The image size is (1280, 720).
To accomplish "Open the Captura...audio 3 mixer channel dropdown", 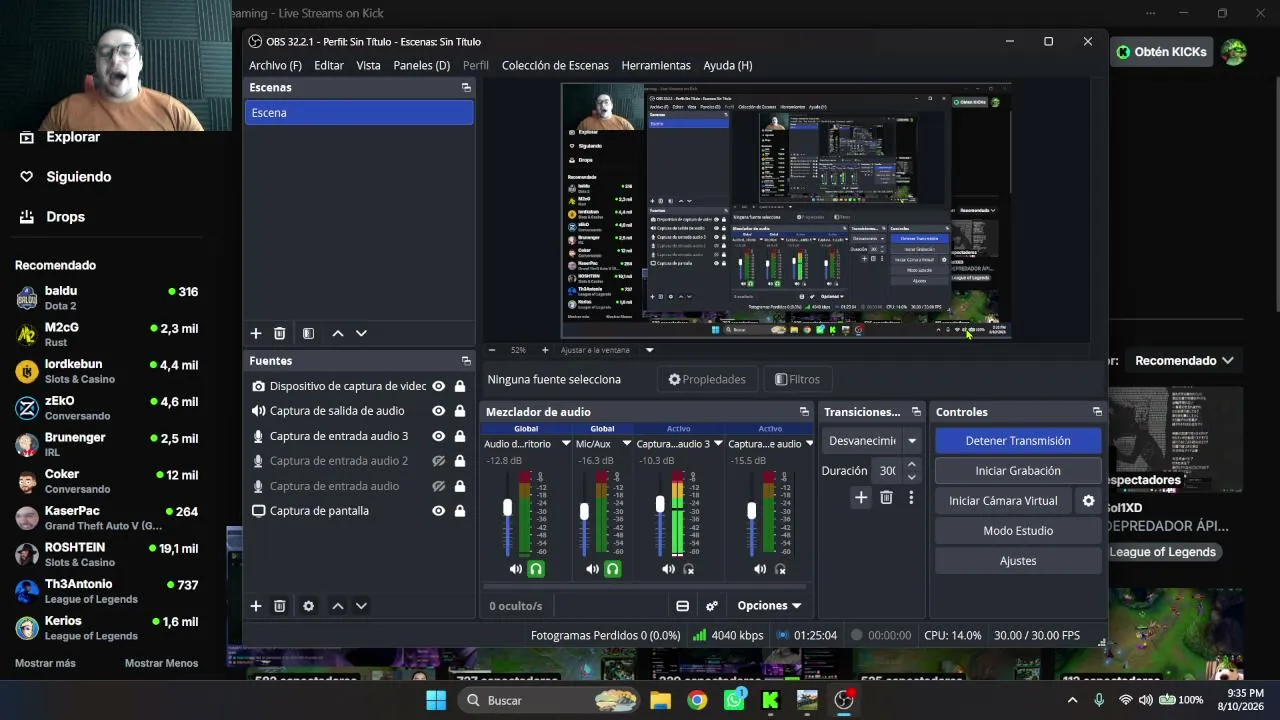I will pos(719,444).
